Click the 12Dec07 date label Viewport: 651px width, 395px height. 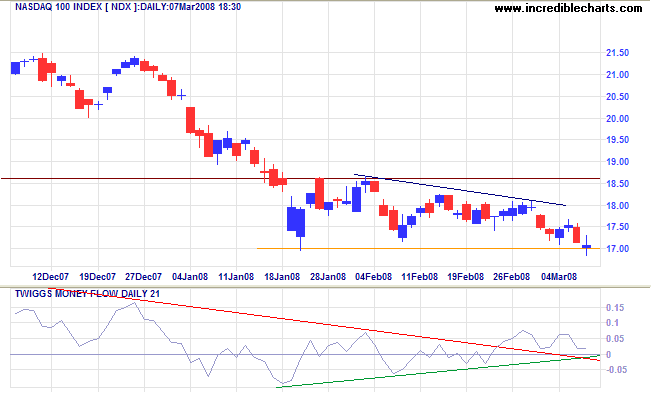click(51, 277)
